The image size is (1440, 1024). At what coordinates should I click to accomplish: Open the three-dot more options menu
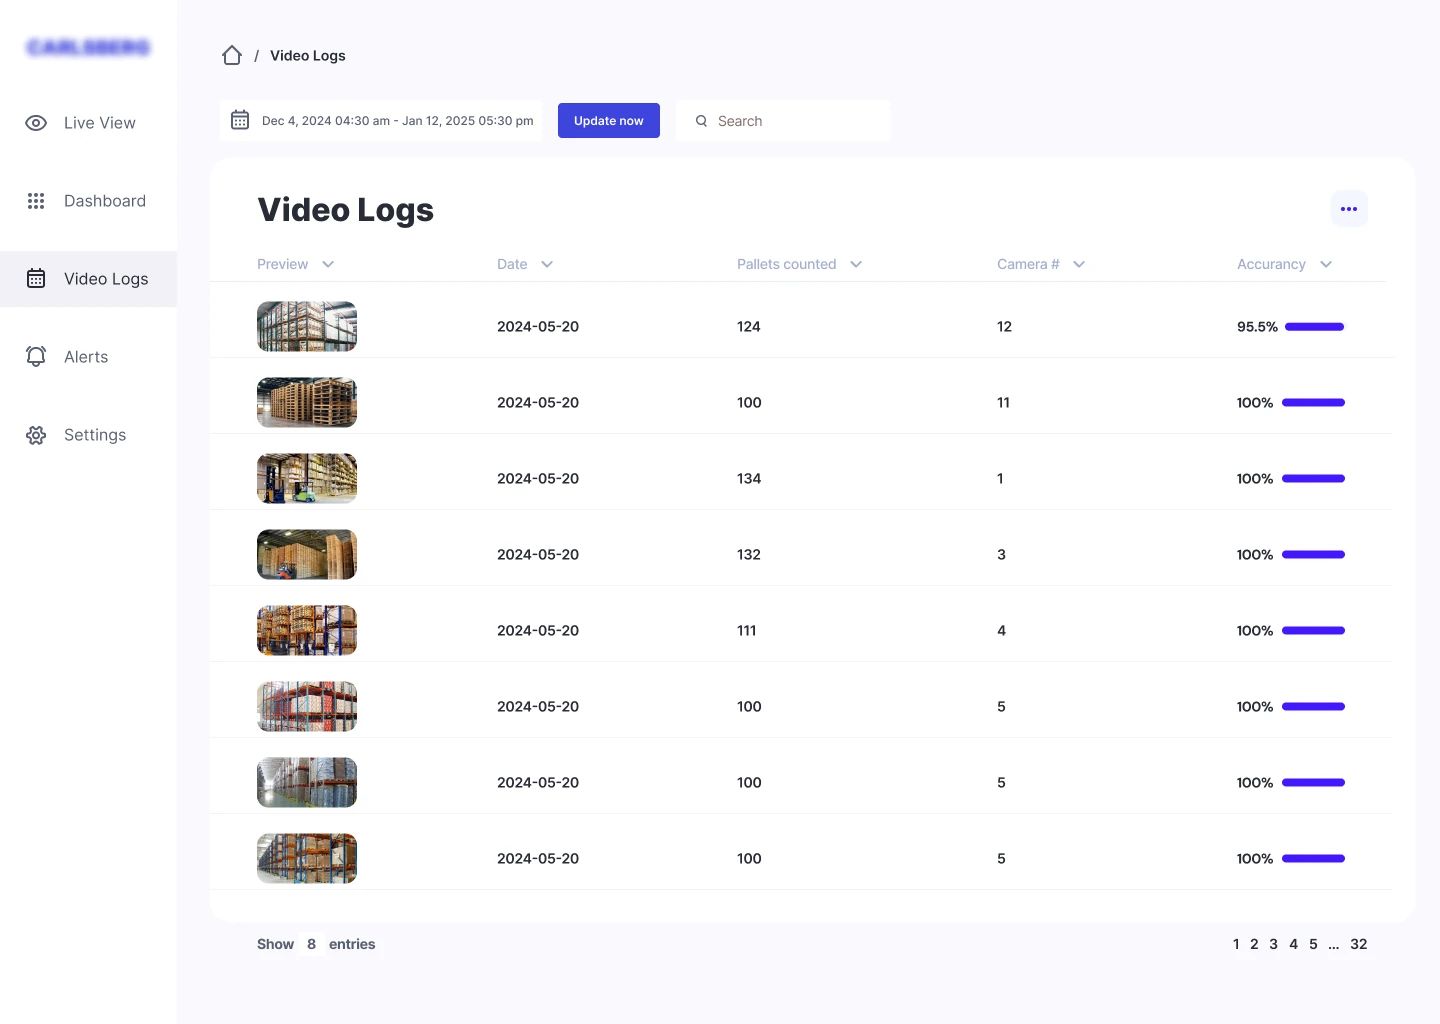[1349, 209]
